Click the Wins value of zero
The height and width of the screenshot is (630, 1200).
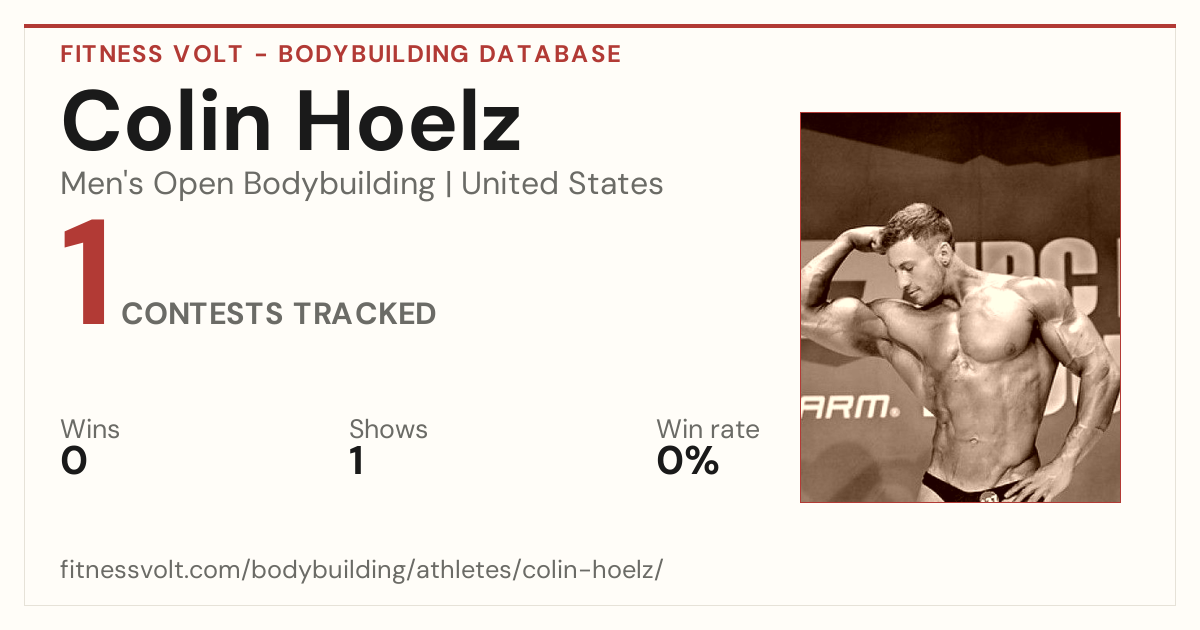pos(74,461)
